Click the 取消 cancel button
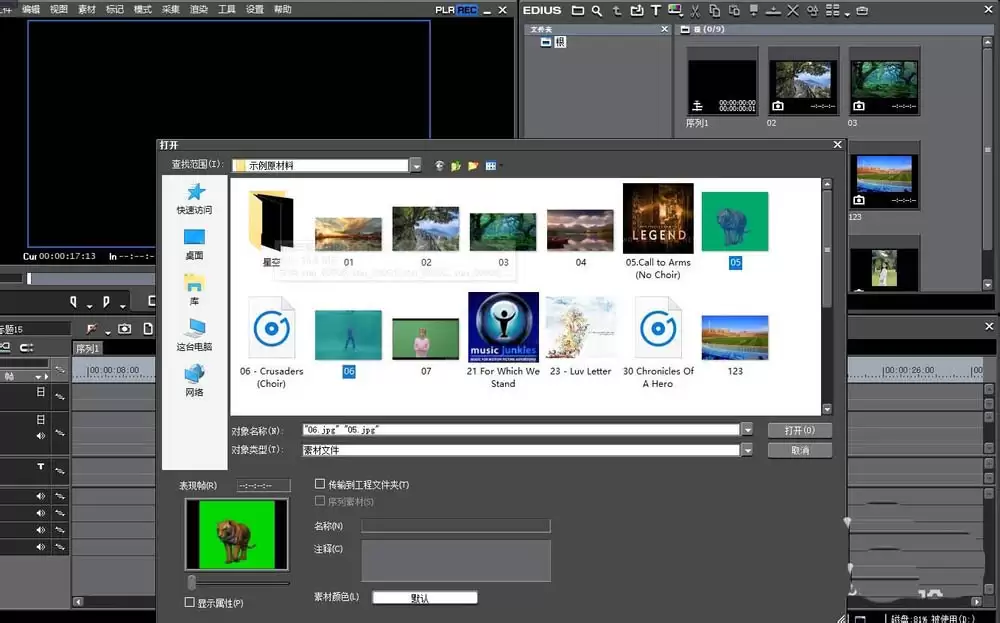This screenshot has width=1000, height=623. click(800, 450)
